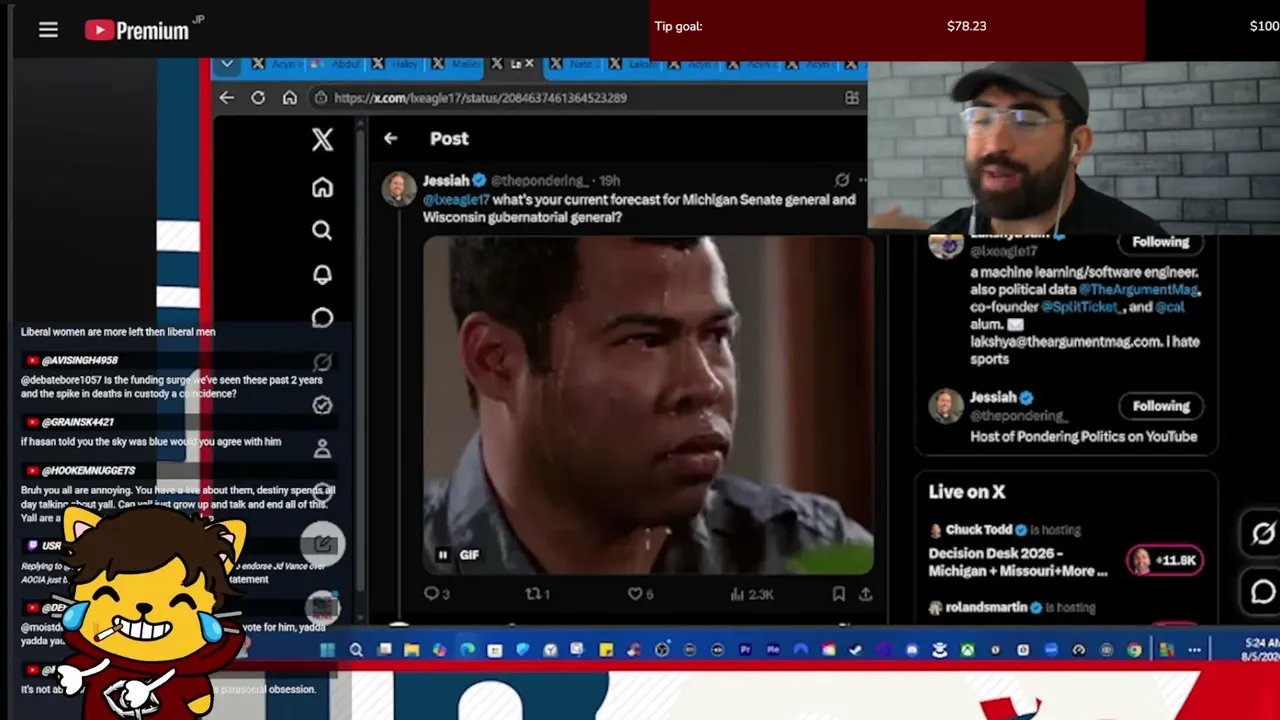Image resolution: width=1280 pixels, height=720 pixels.
Task: Switch to the Laksh browser tab
Action: [x=634, y=64]
